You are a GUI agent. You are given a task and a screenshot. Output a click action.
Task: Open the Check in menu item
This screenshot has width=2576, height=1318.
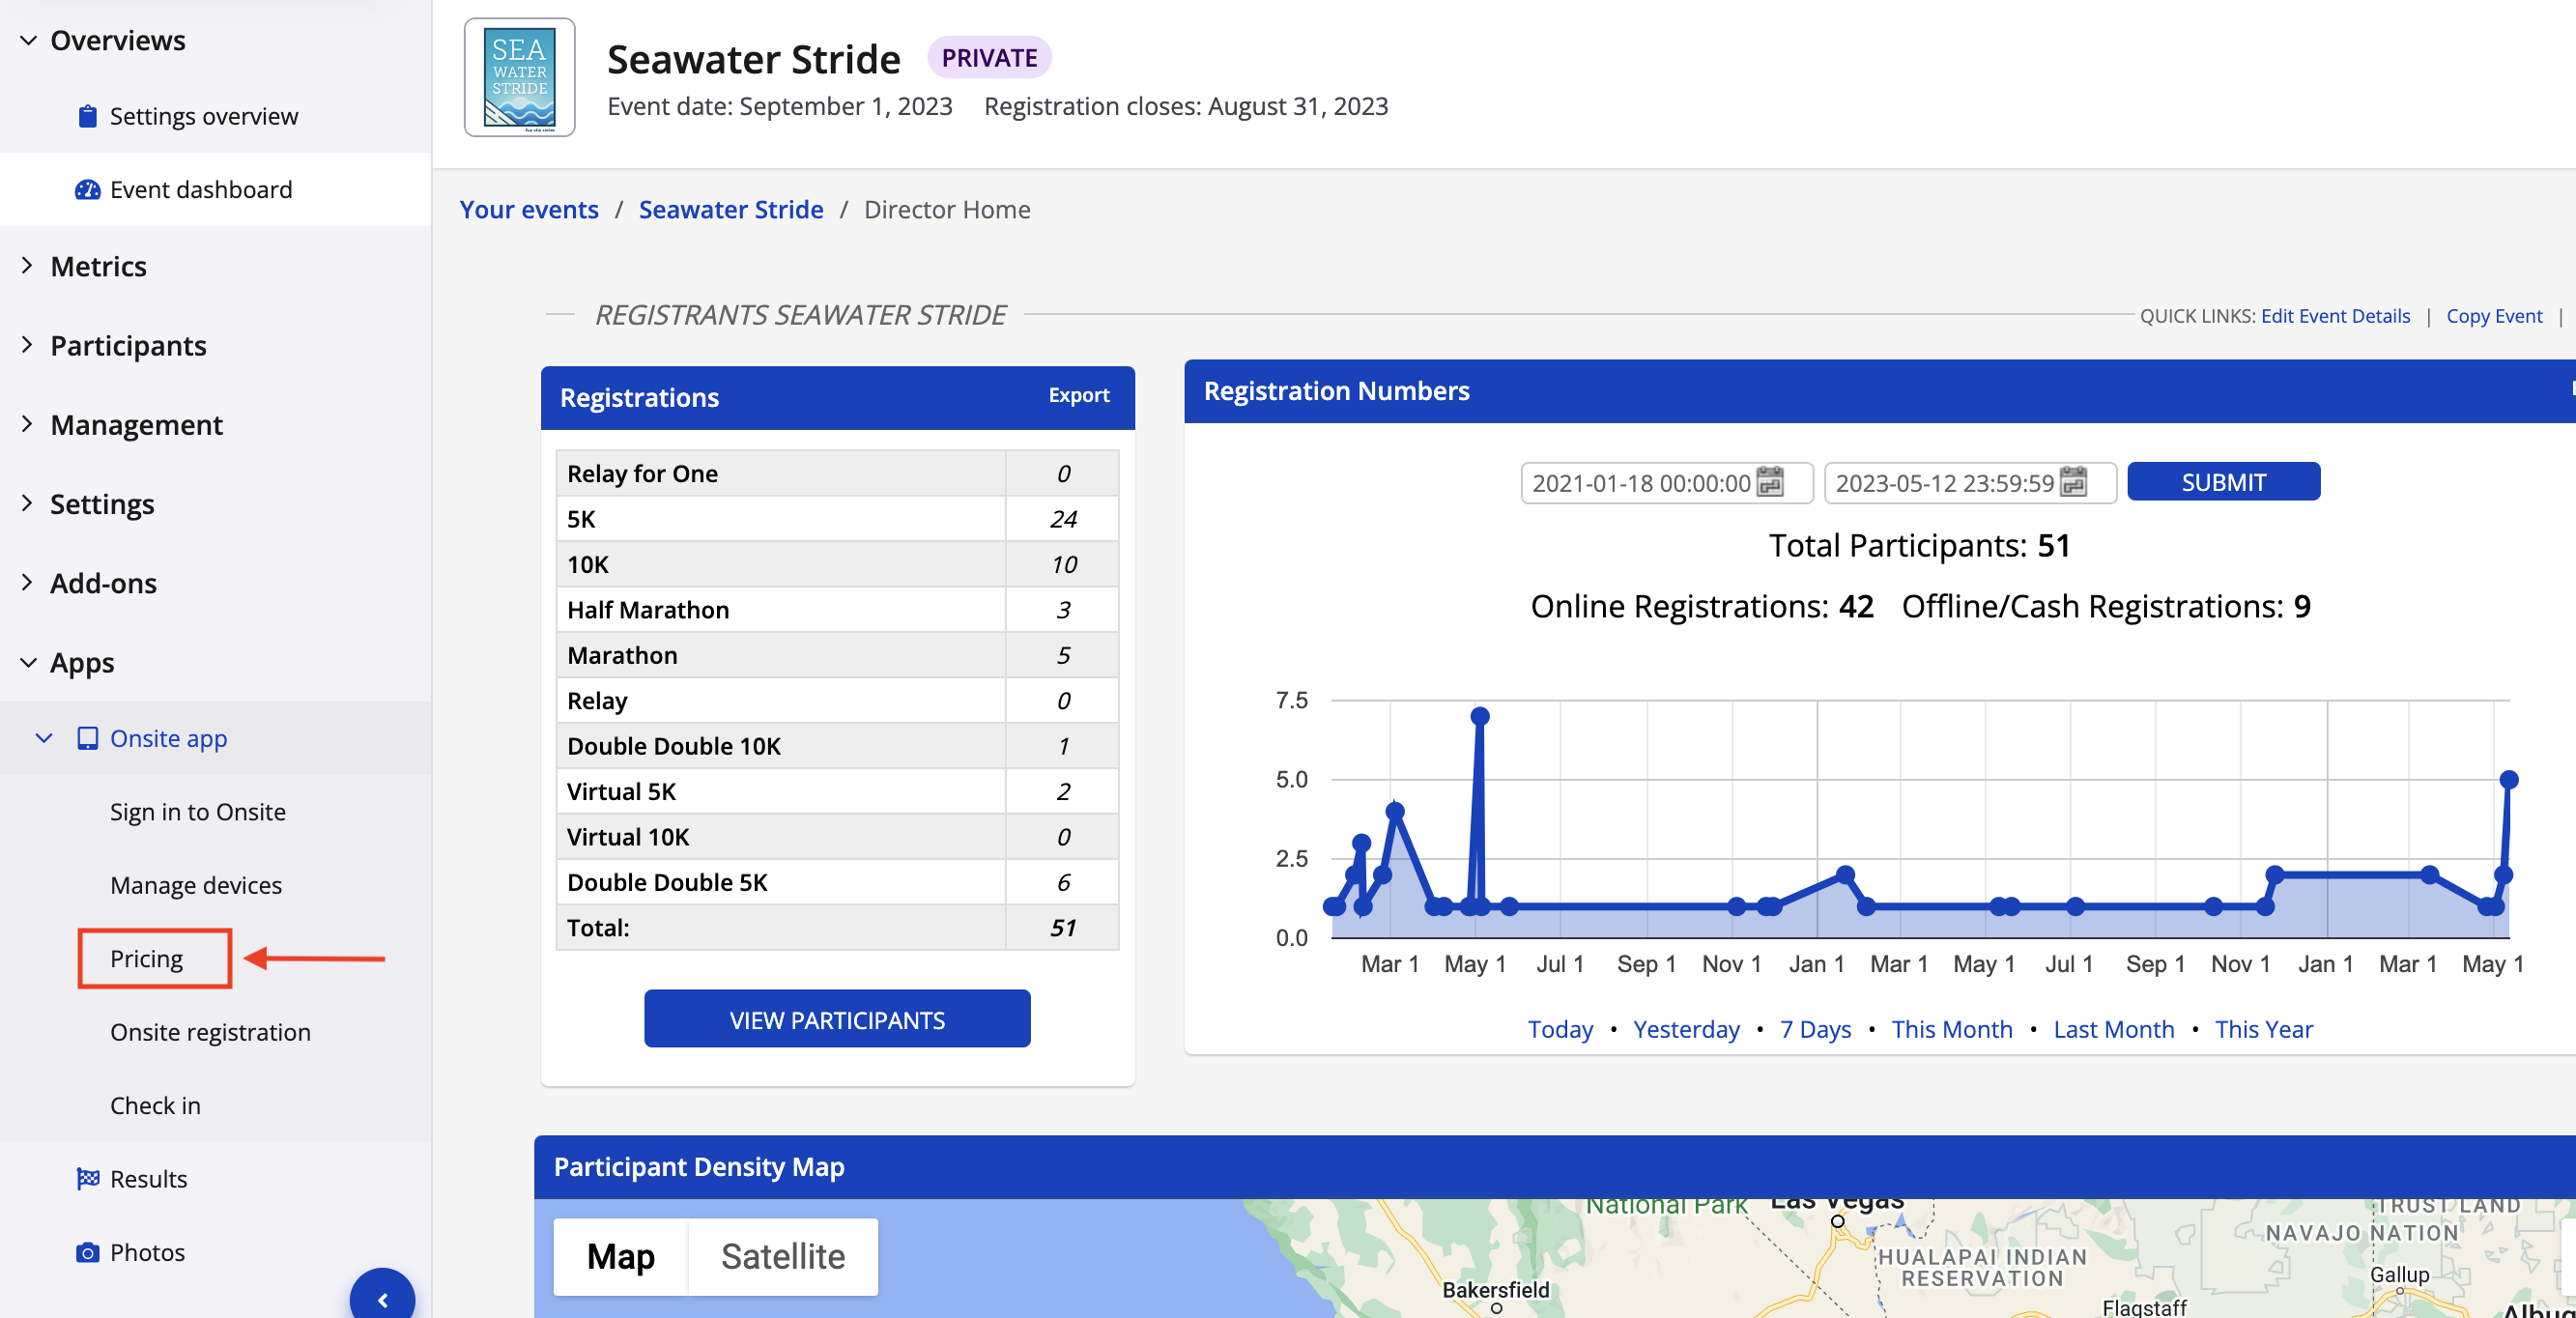[x=155, y=1105]
